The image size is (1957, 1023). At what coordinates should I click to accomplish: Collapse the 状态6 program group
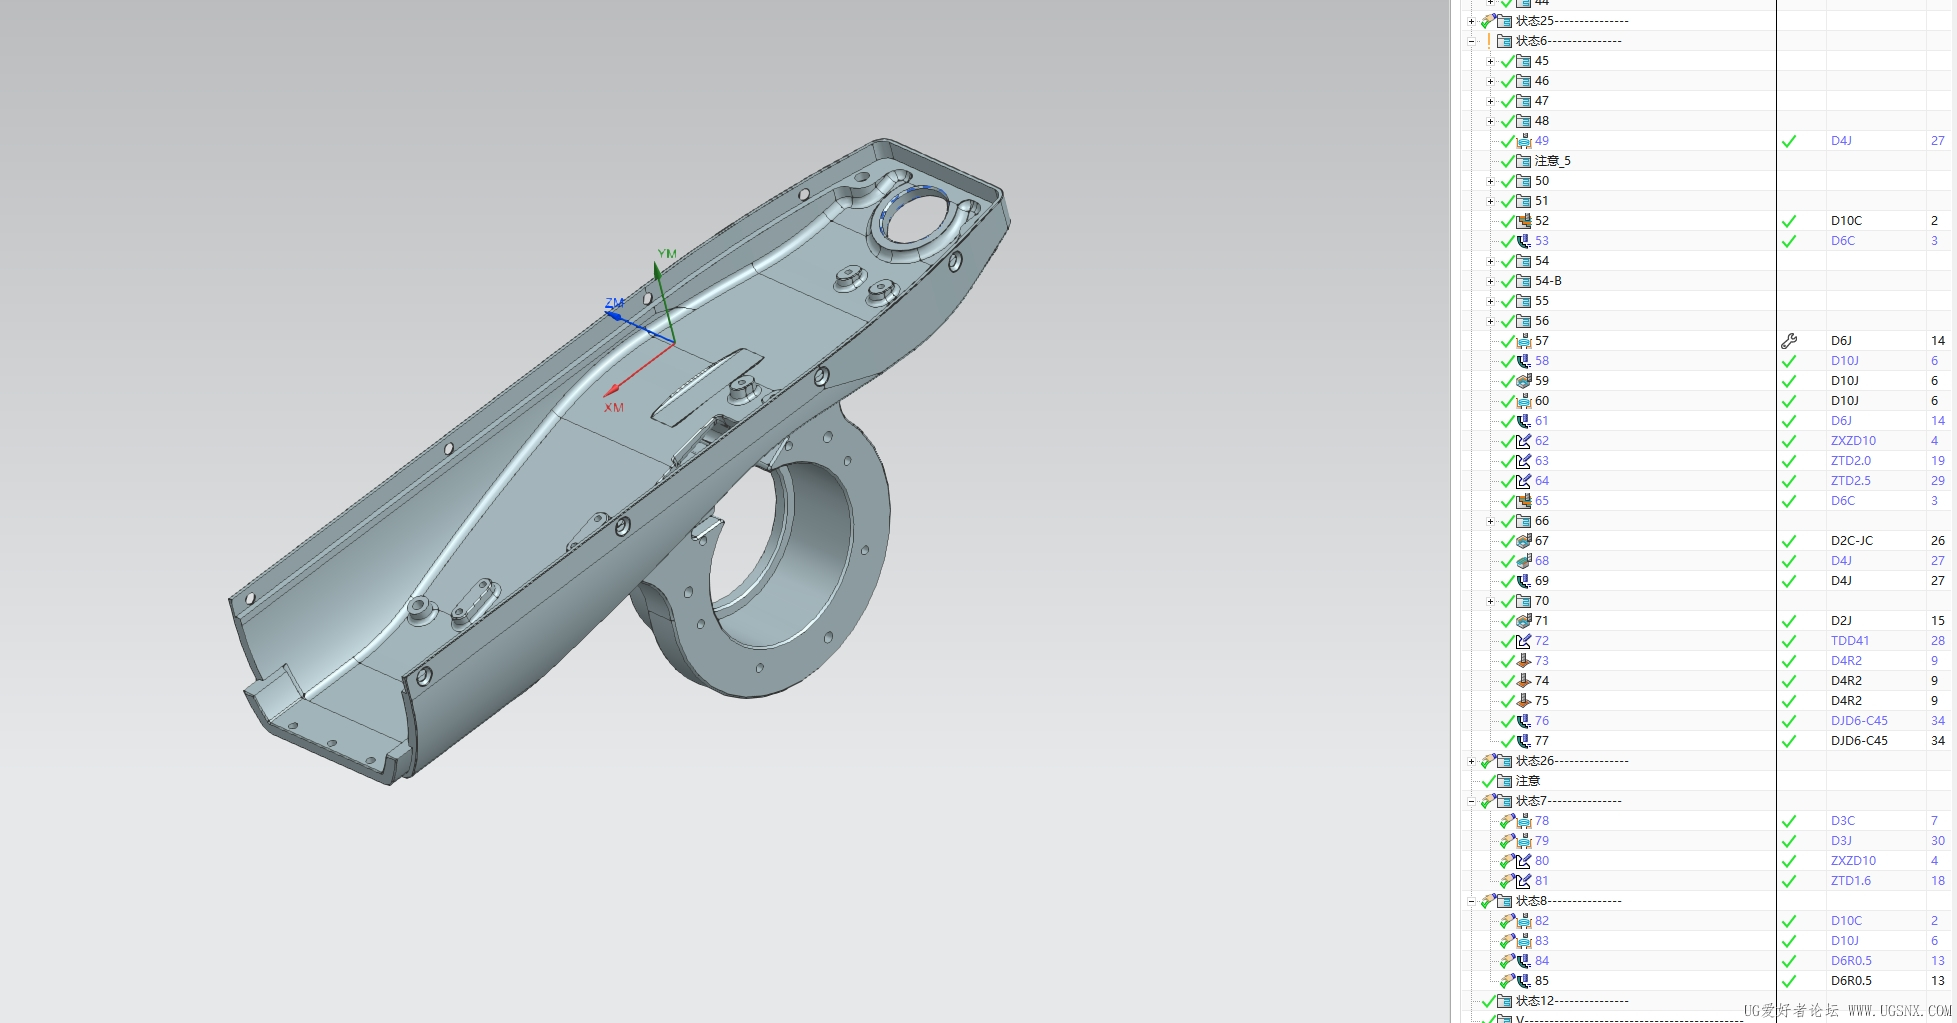1471,41
